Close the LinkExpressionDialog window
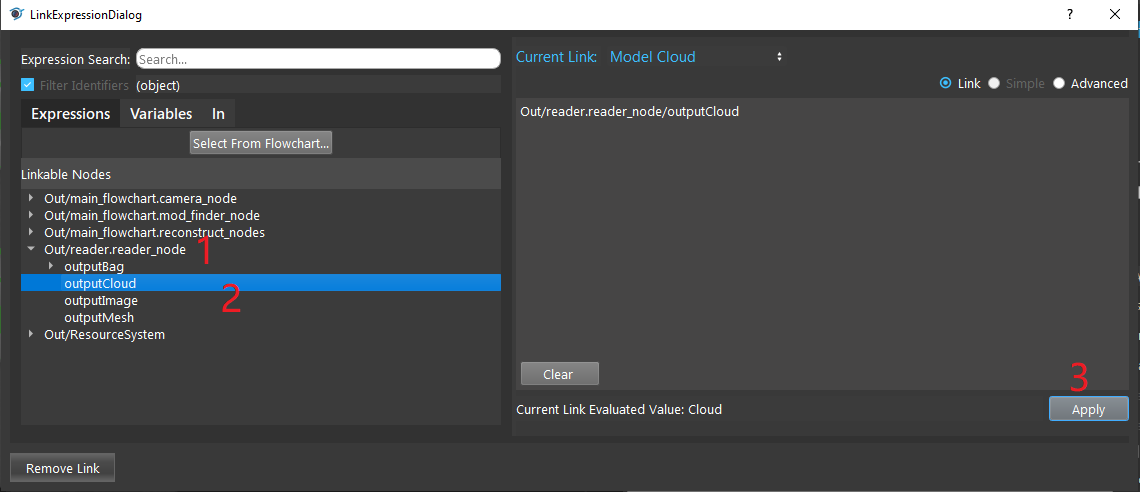1140x492 pixels. point(1114,15)
